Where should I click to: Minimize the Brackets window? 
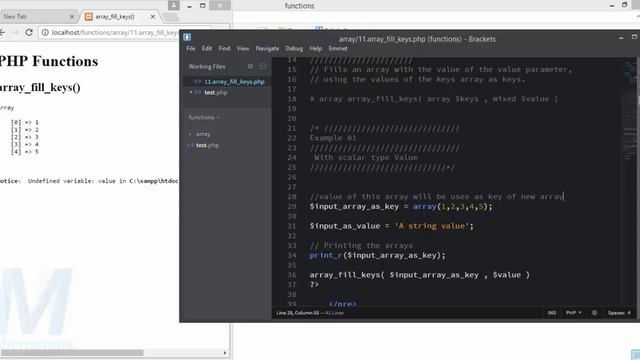[x=621, y=38]
